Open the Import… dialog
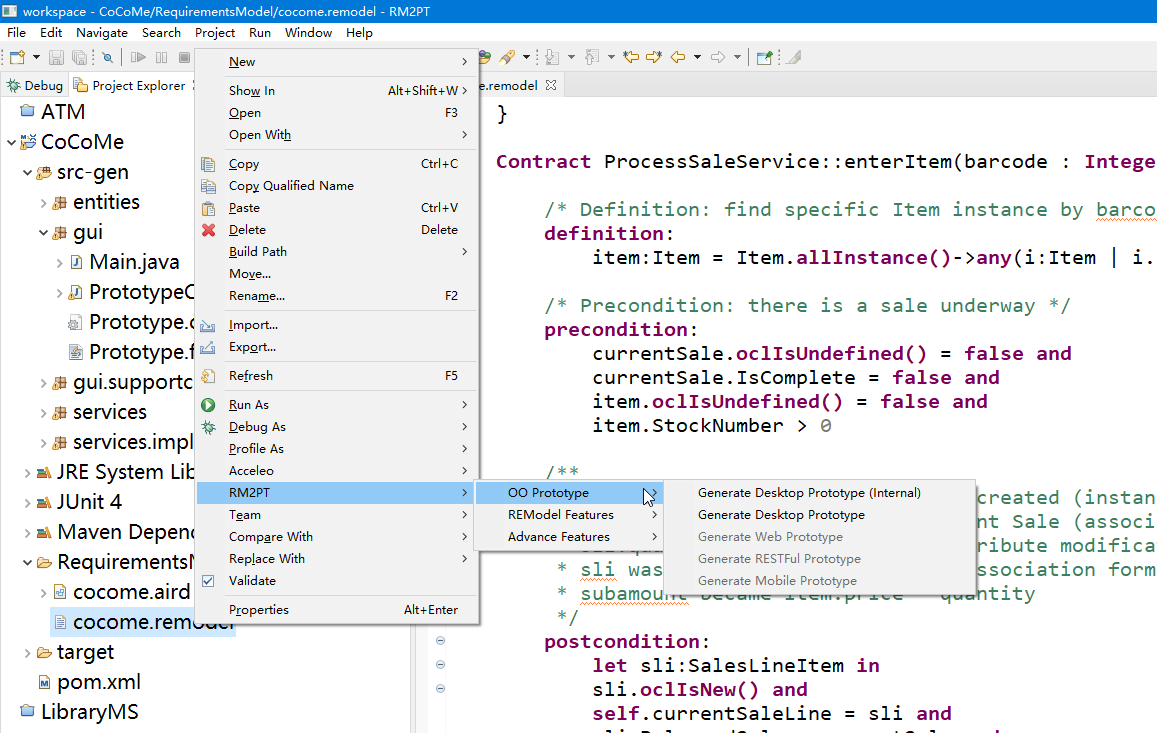The image size is (1157, 733). point(338,325)
